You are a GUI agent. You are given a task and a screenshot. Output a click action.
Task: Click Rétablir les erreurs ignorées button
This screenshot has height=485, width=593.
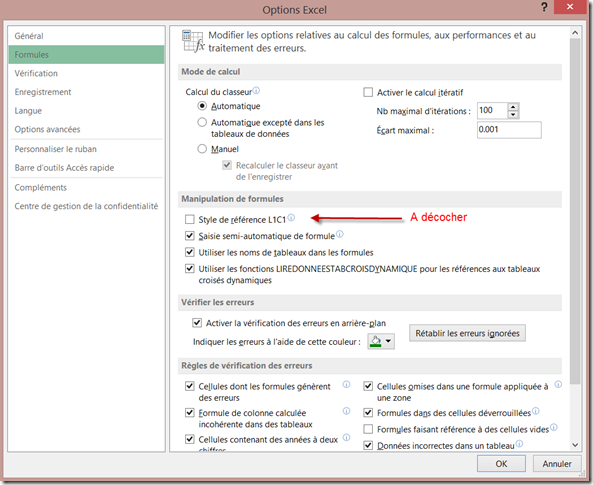pyautogui.click(x=467, y=333)
